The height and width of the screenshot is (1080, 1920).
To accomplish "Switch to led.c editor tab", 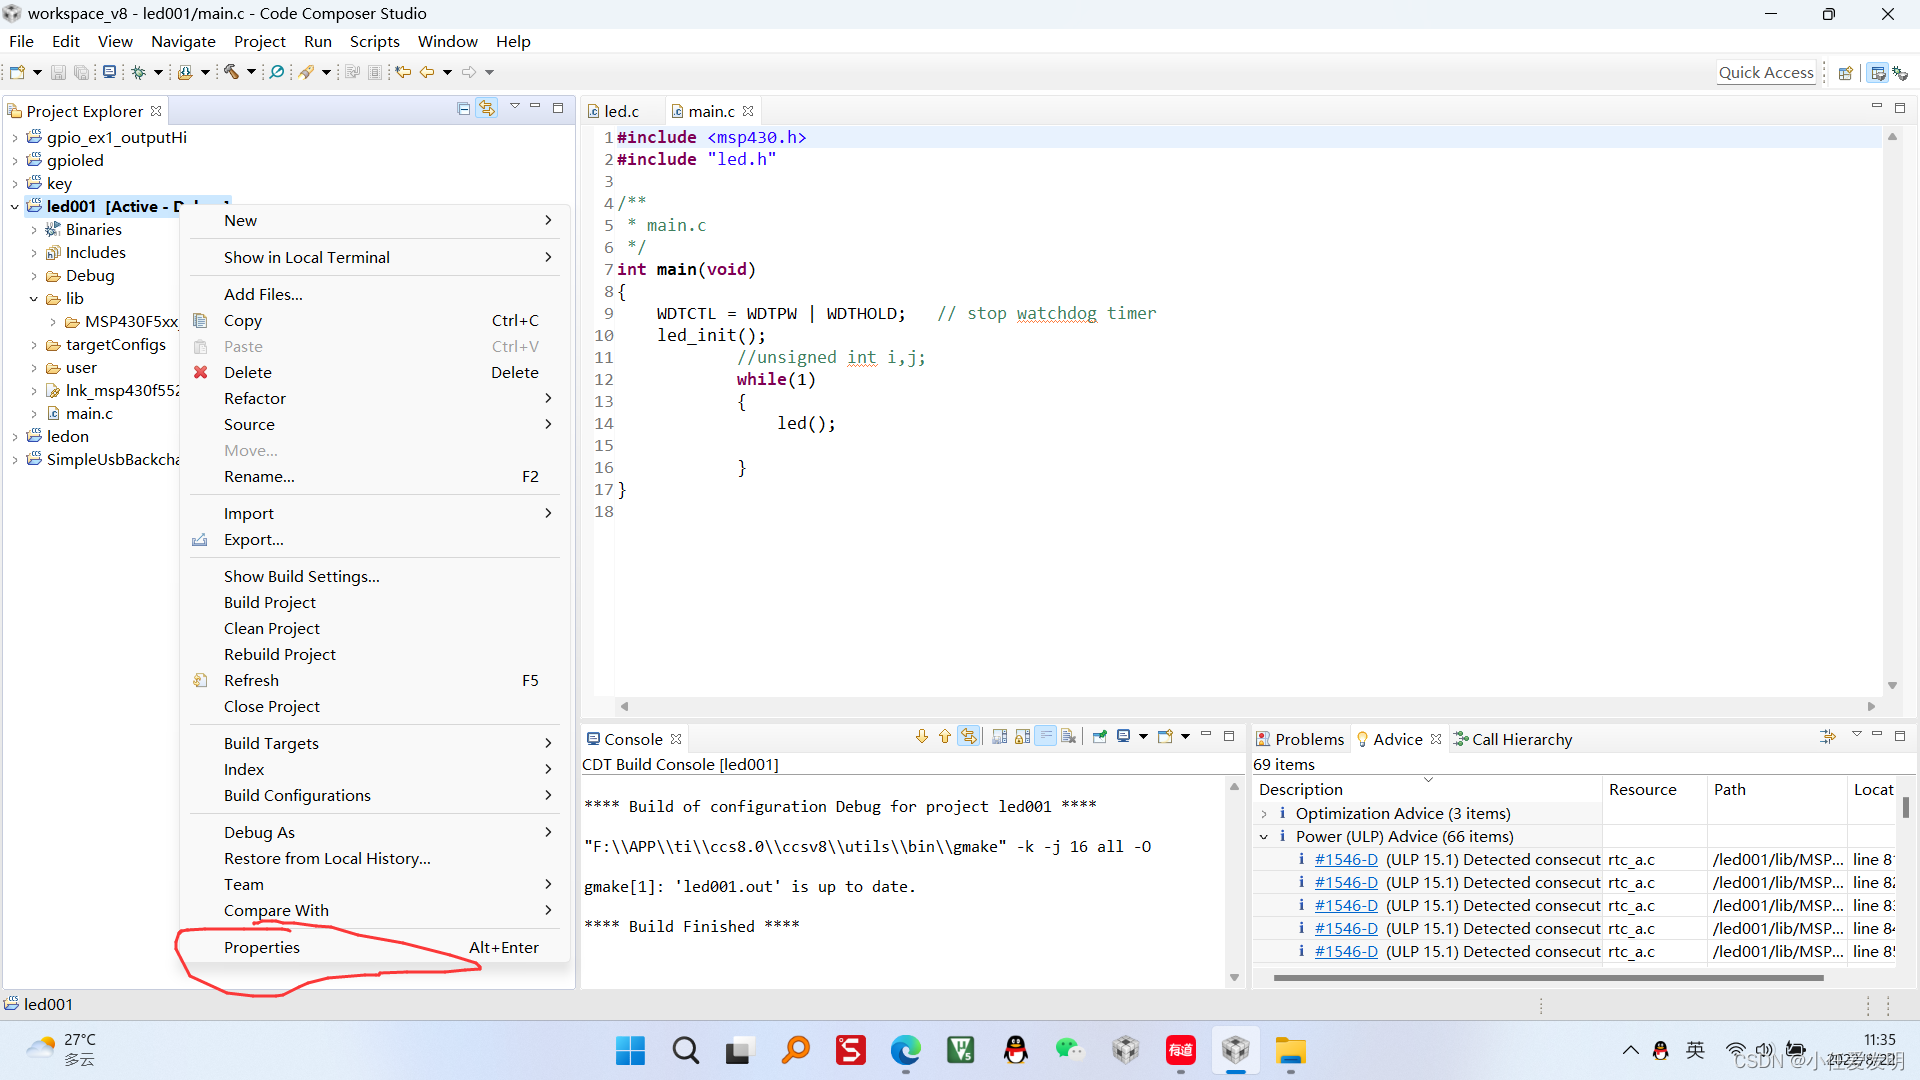I will 621,111.
